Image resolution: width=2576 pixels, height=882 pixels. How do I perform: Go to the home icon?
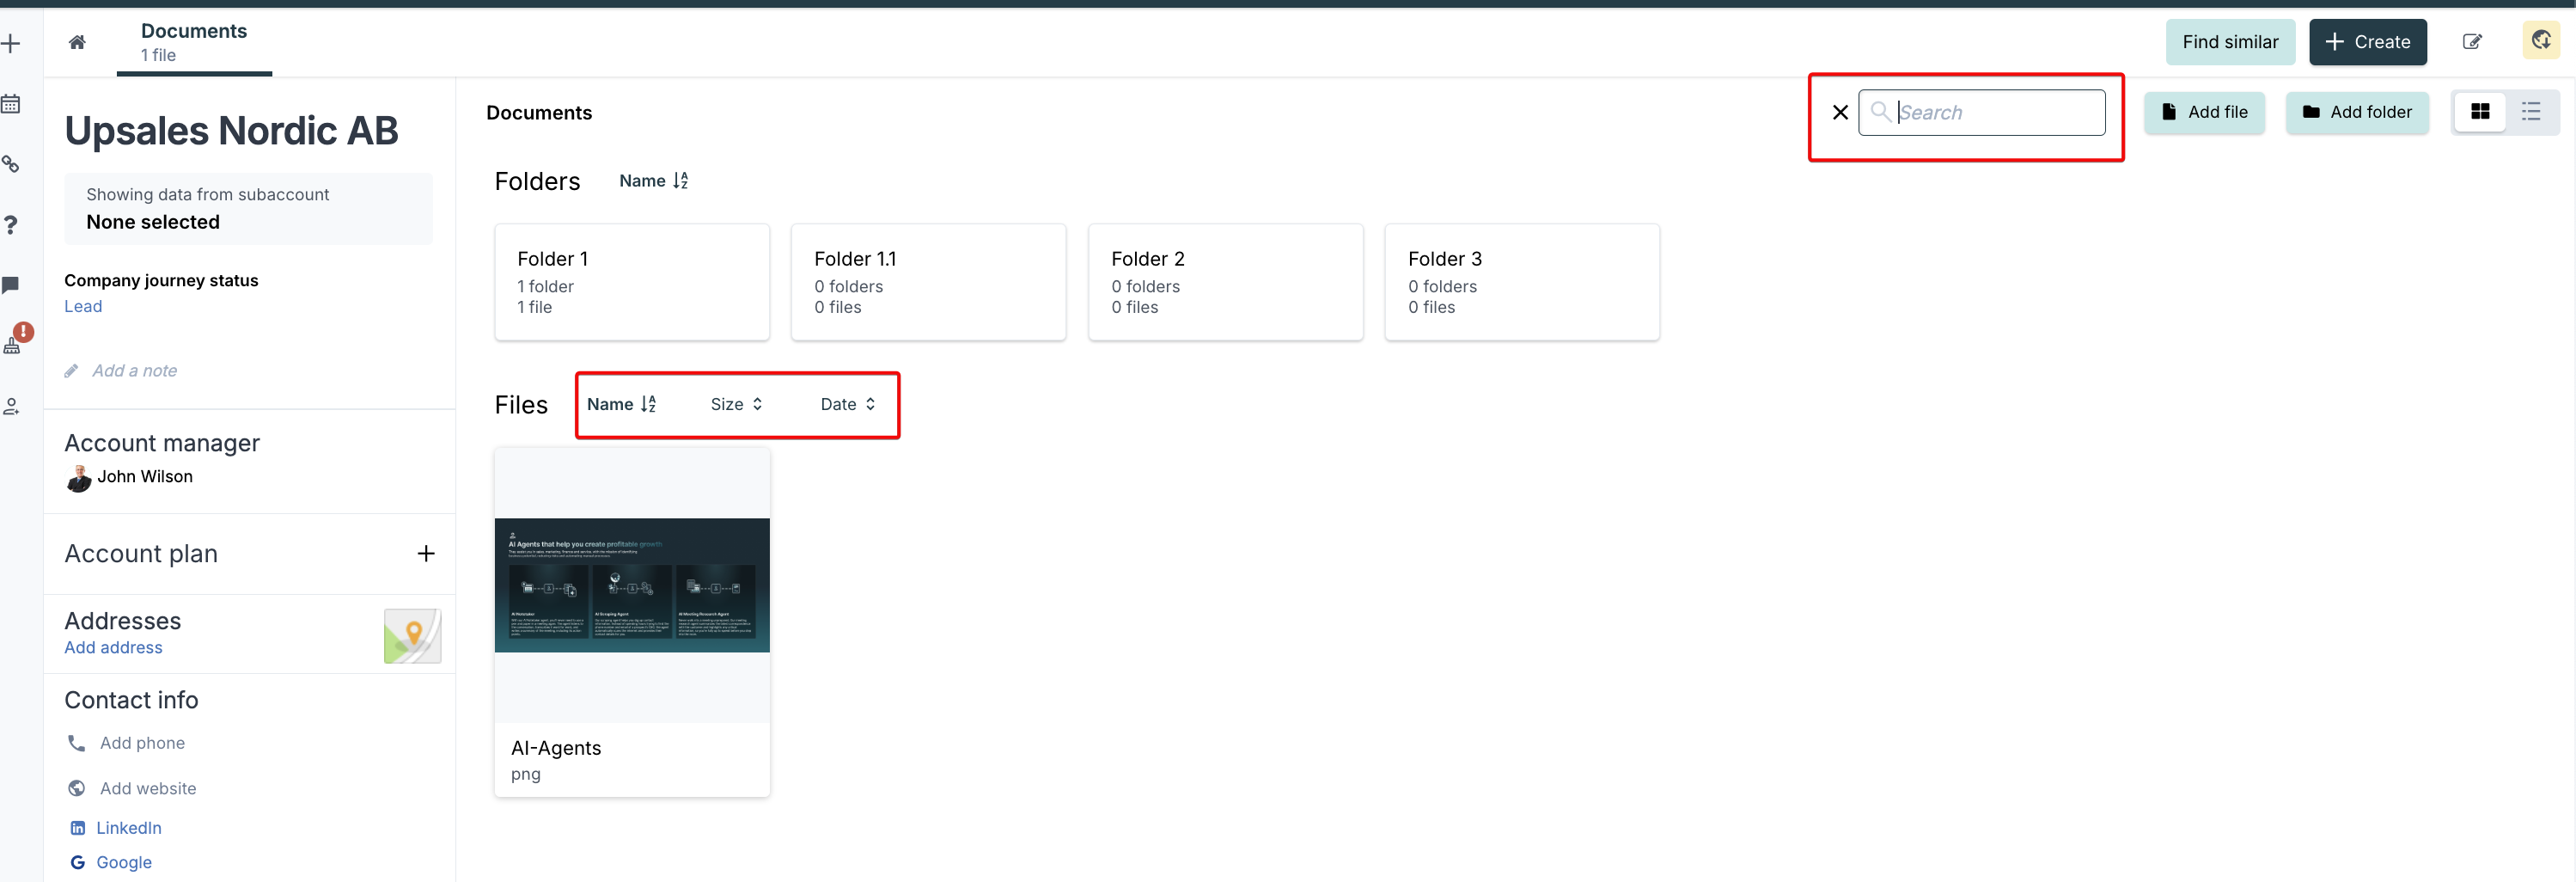tap(77, 42)
